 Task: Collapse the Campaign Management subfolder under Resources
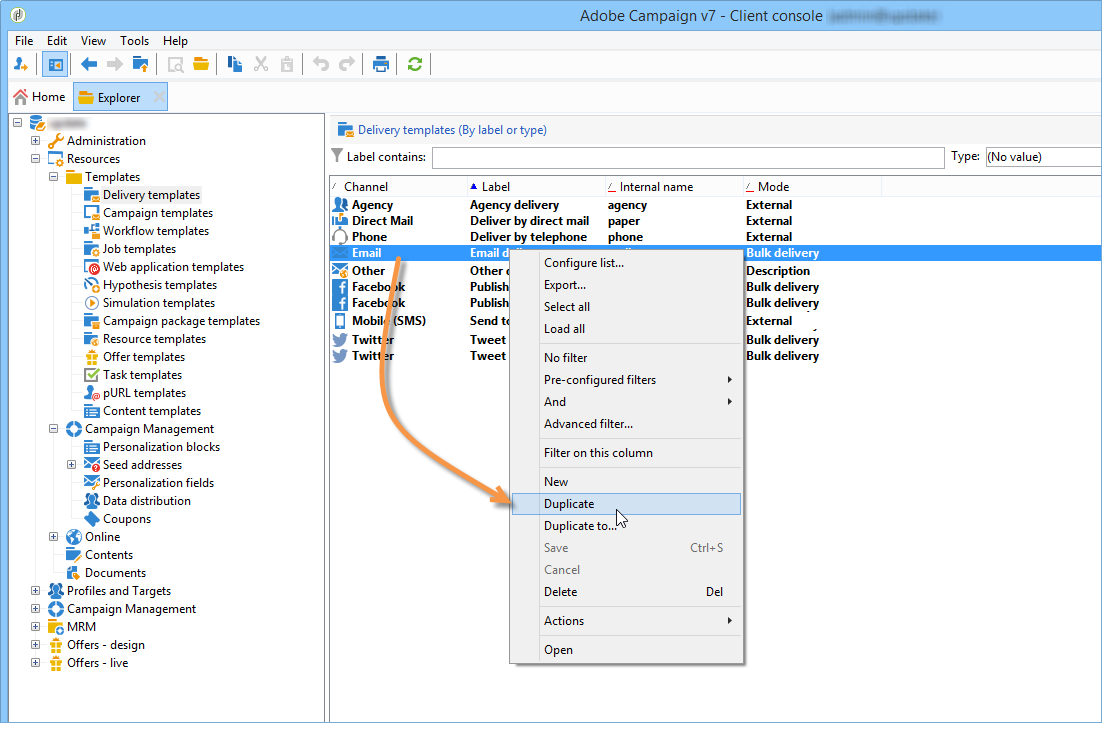54,429
